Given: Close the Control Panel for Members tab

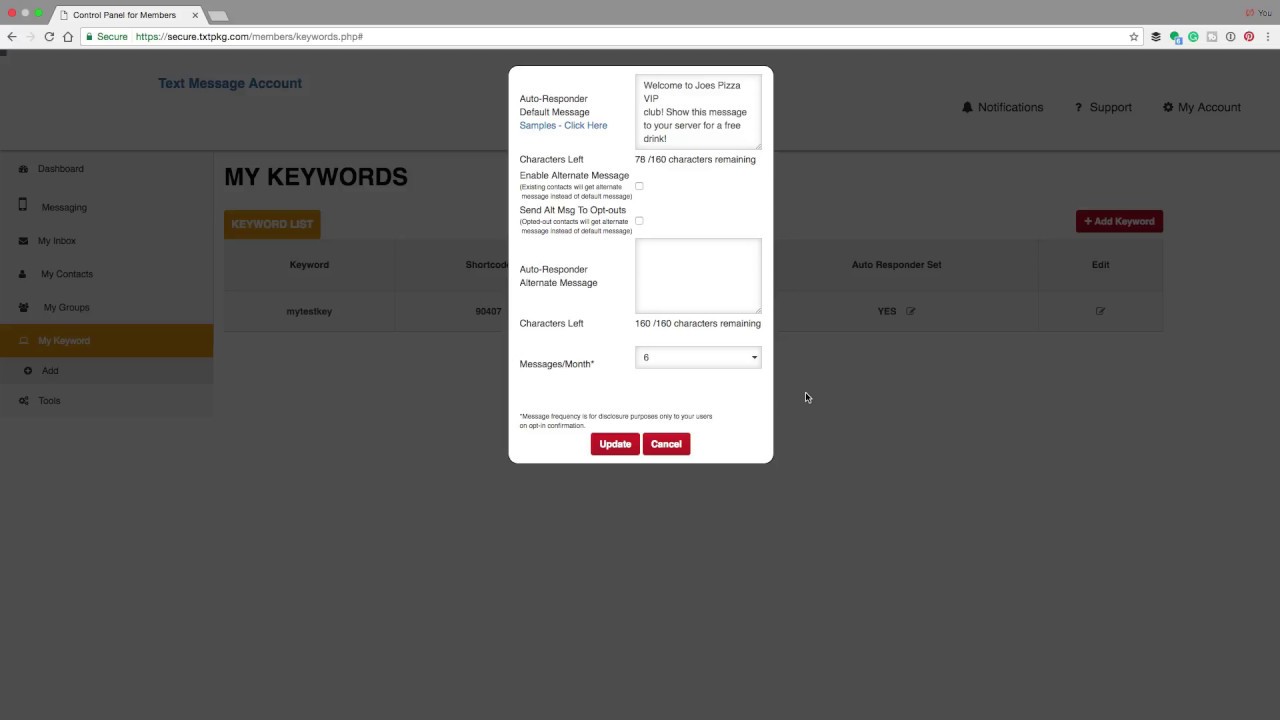Looking at the screenshot, I should click(195, 15).
